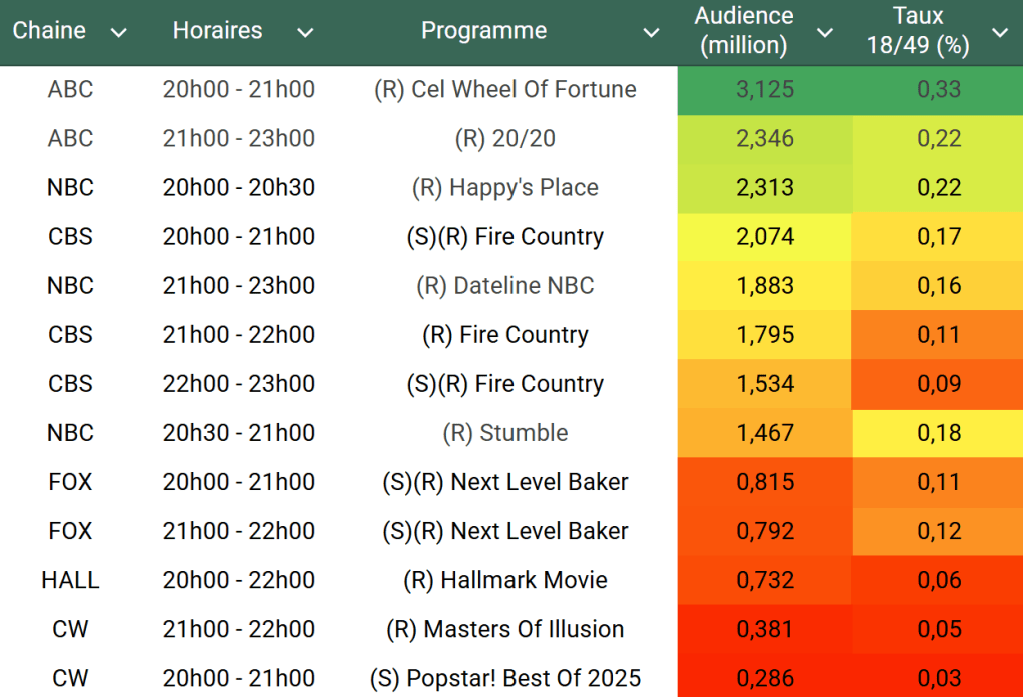Select the HALL channel cell
This screenshot has height=697, width=1023.
point(70,580)
